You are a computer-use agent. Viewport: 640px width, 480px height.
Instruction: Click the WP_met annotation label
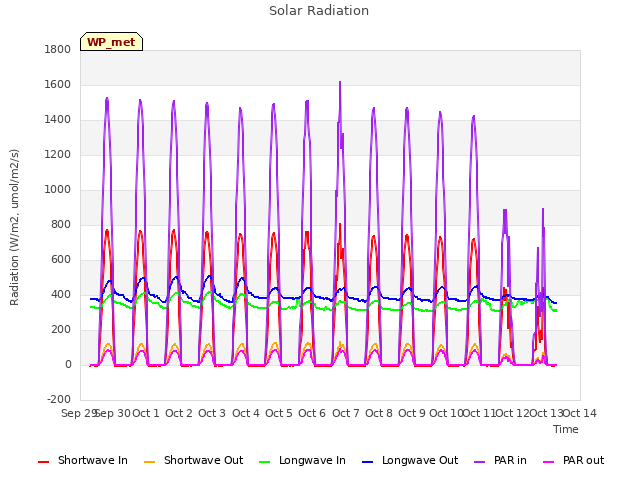click(111, 42)
